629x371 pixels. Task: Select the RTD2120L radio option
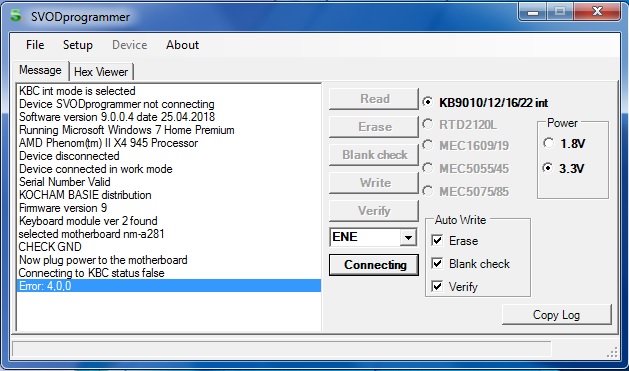pyautogui.click(x=428, y=124)
